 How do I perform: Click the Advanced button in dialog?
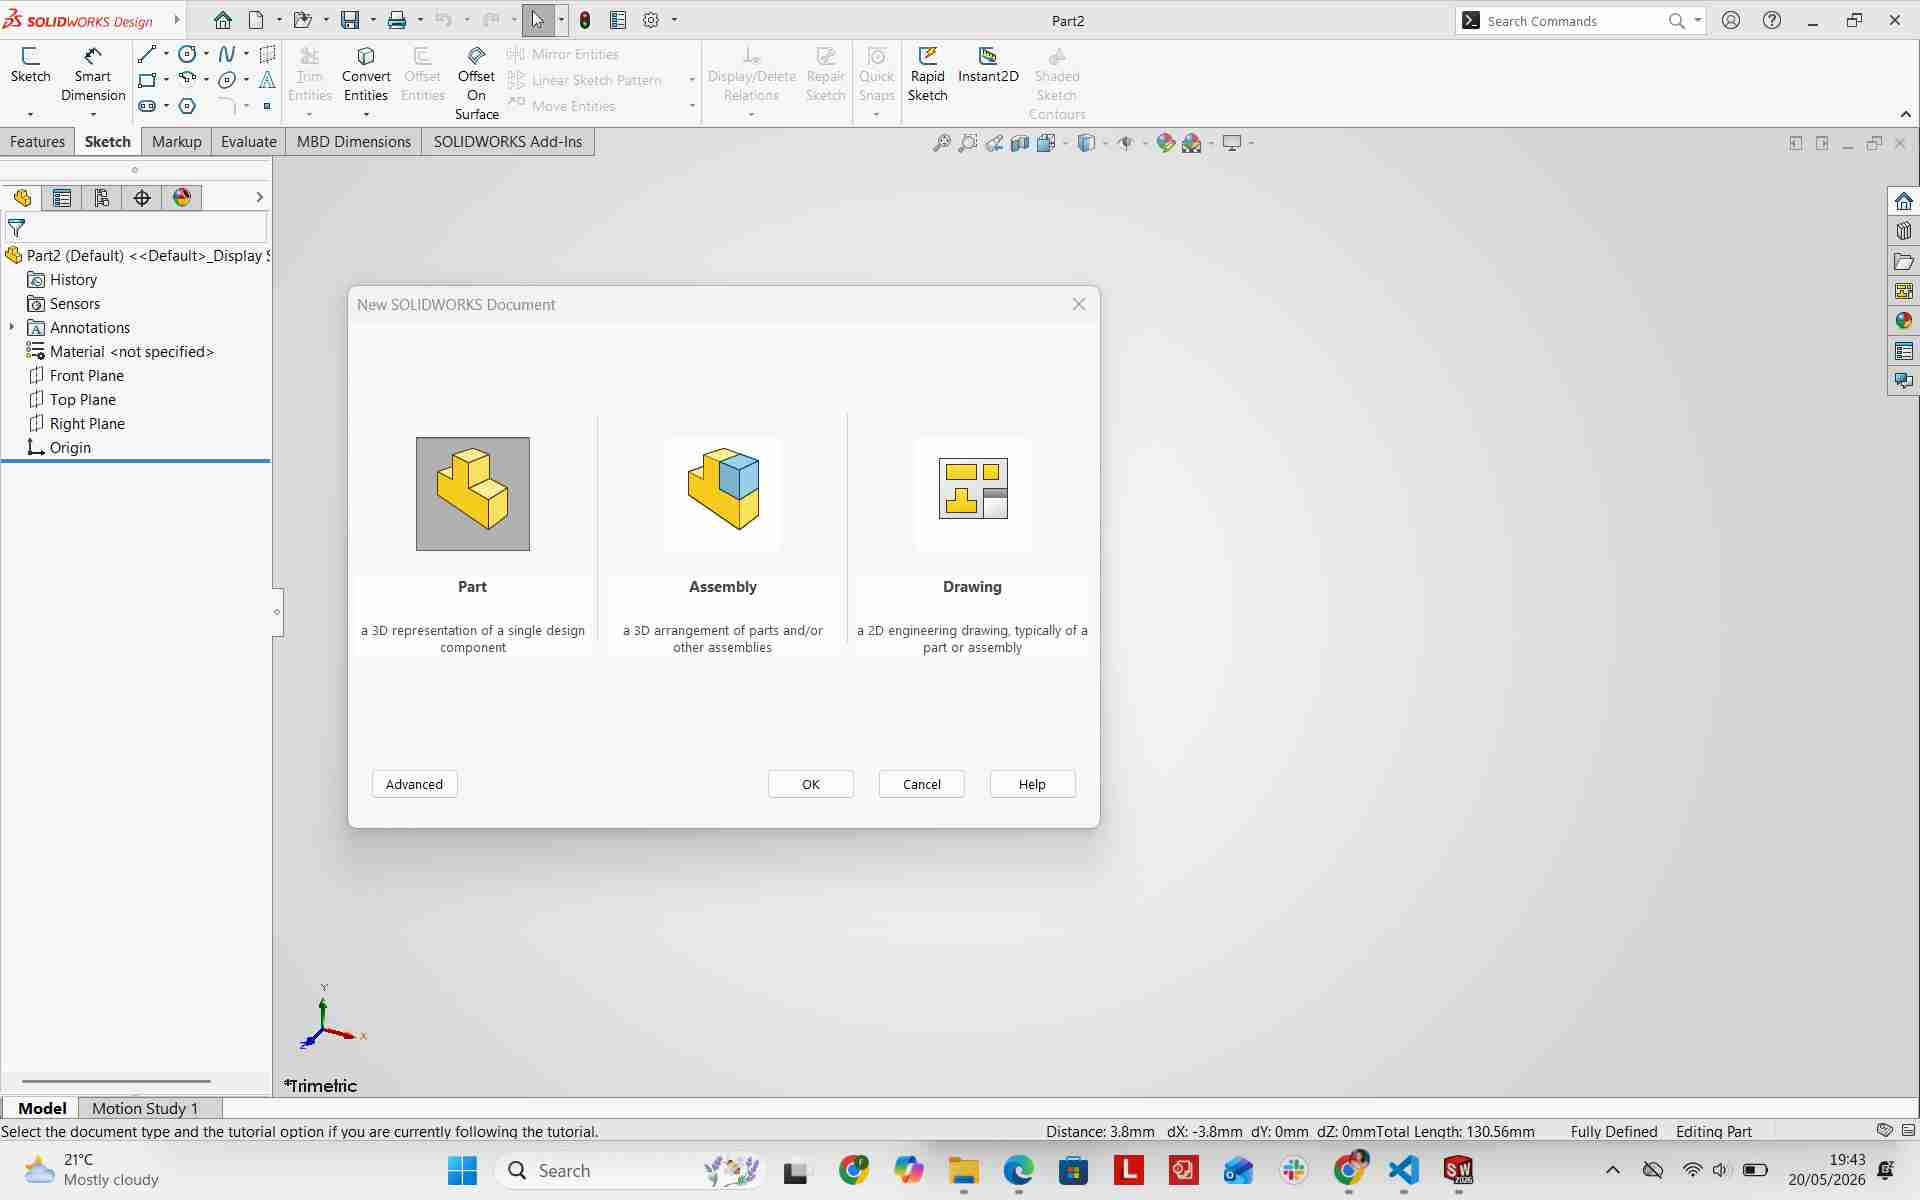click(x=414, y=784)
